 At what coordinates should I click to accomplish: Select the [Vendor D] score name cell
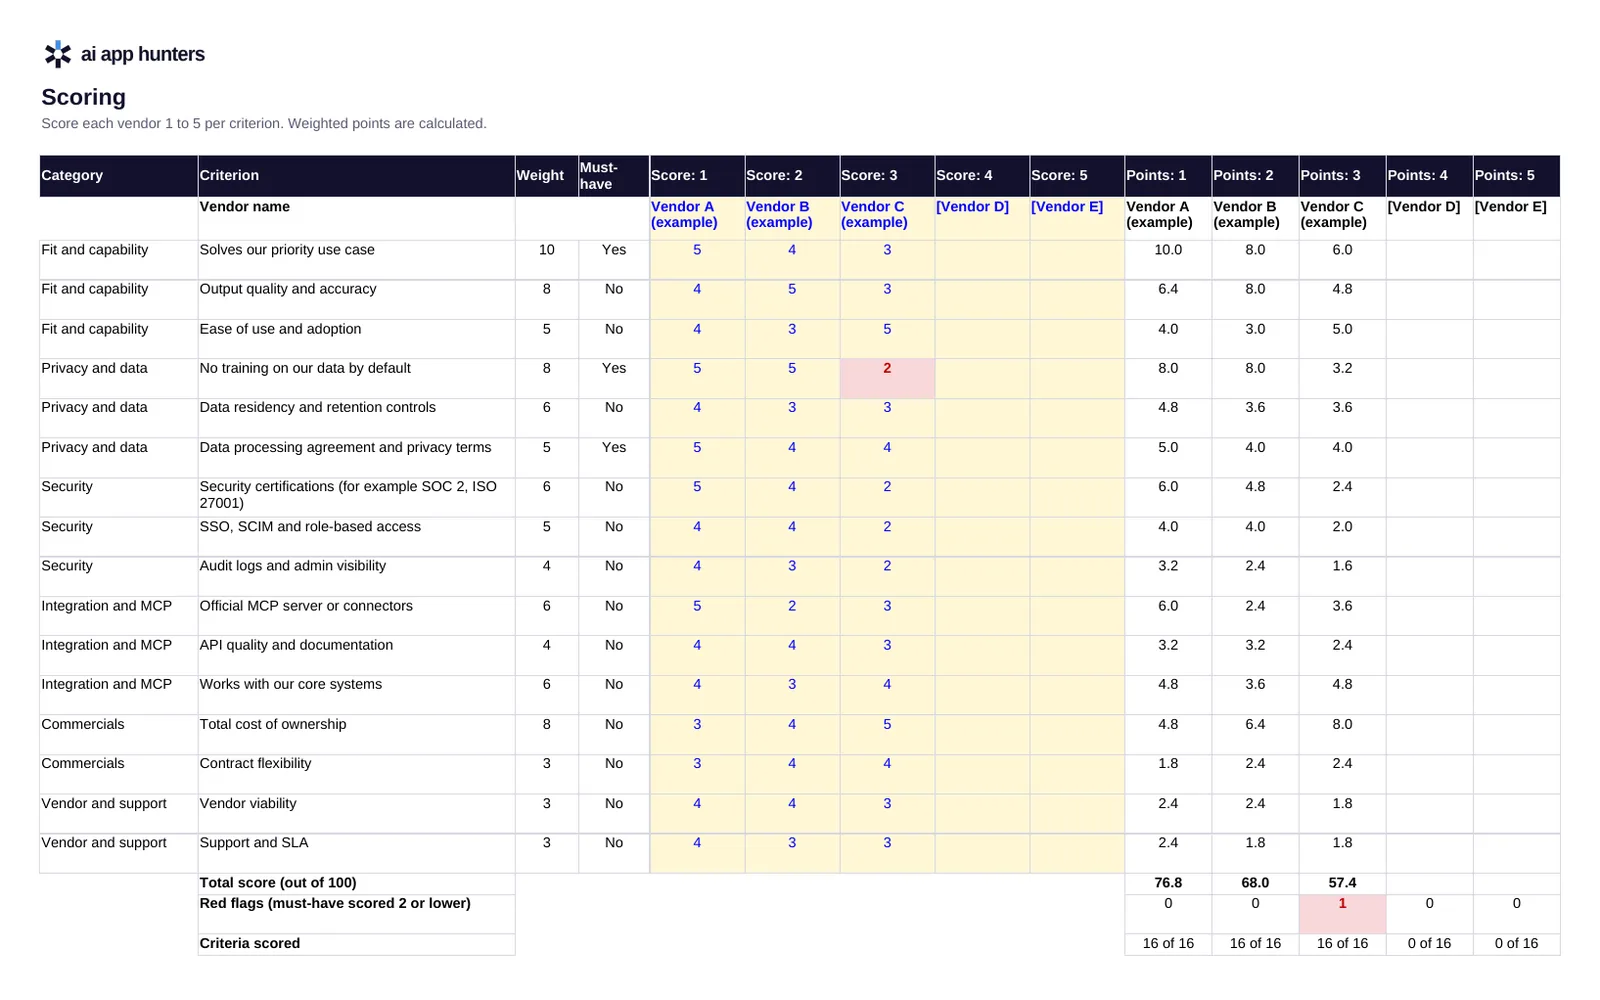pyautogui.click(x=982, y=218)
